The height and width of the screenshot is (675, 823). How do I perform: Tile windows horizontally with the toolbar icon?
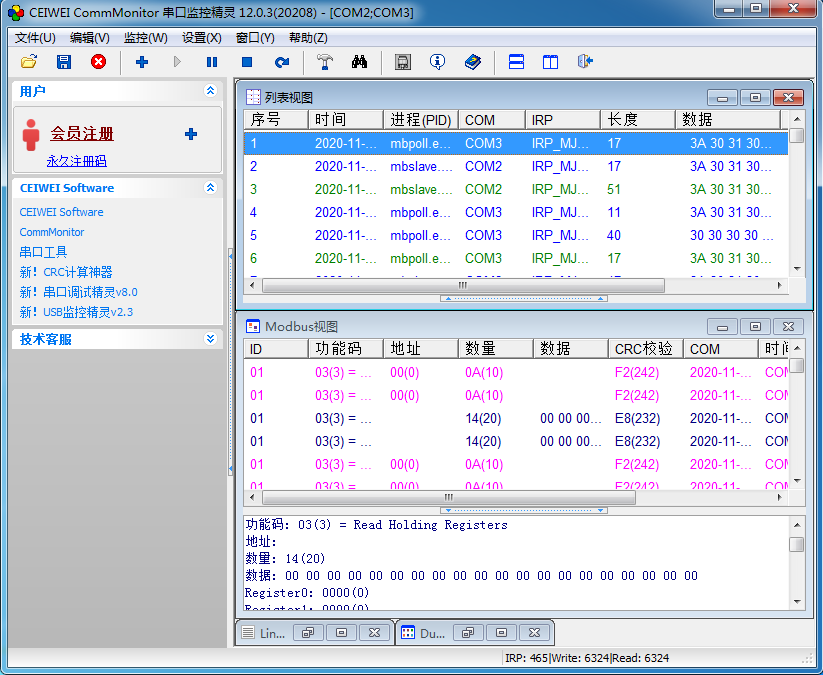point(516,62)
